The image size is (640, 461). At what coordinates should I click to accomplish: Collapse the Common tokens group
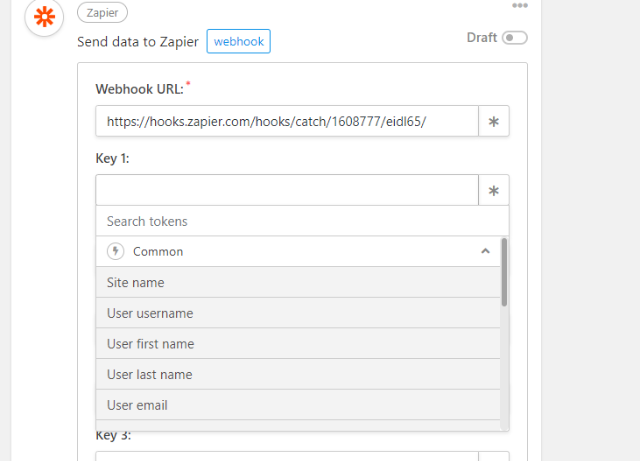point(485,251)
